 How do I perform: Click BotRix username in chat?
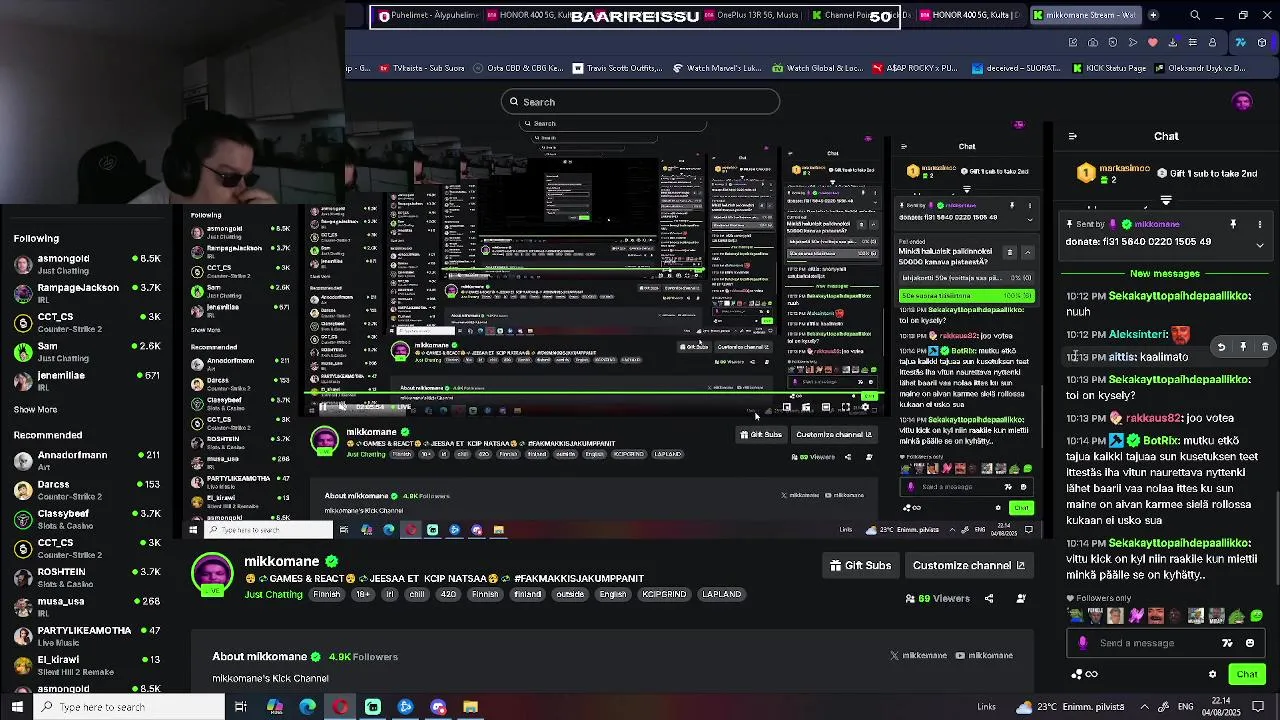1161,440
